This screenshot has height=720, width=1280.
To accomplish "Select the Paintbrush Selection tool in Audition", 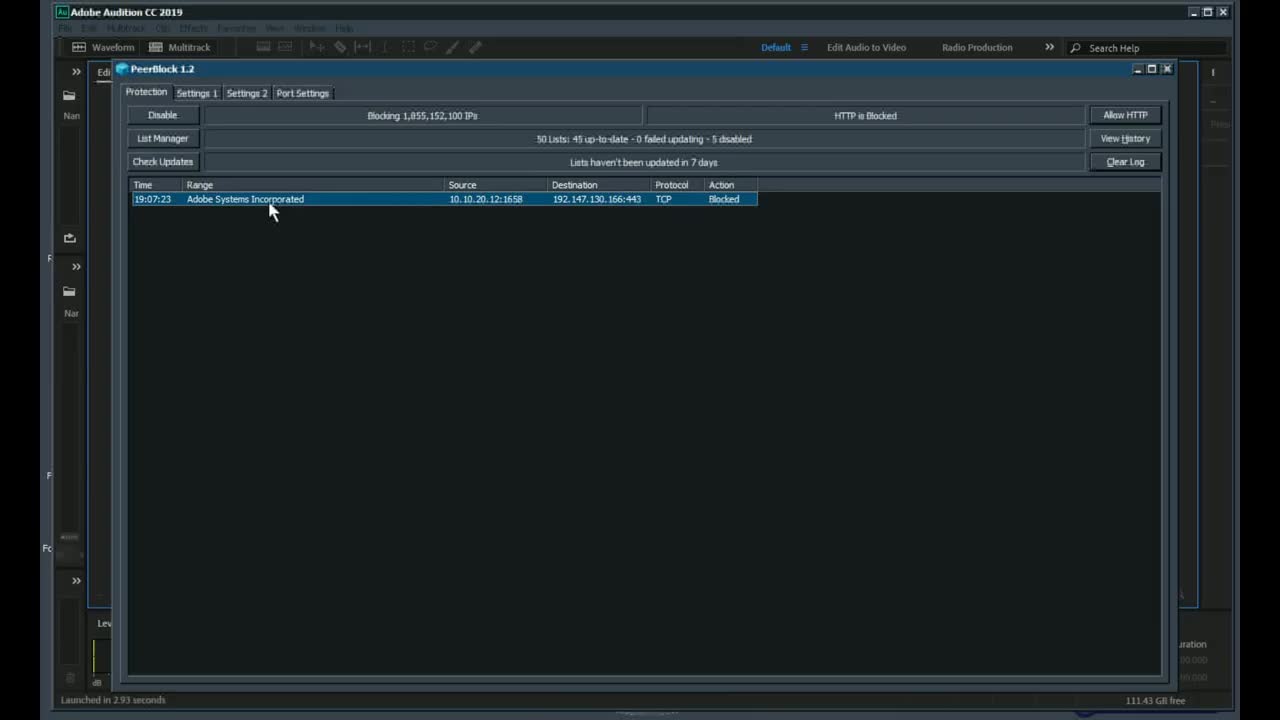I will pos(452,47).
